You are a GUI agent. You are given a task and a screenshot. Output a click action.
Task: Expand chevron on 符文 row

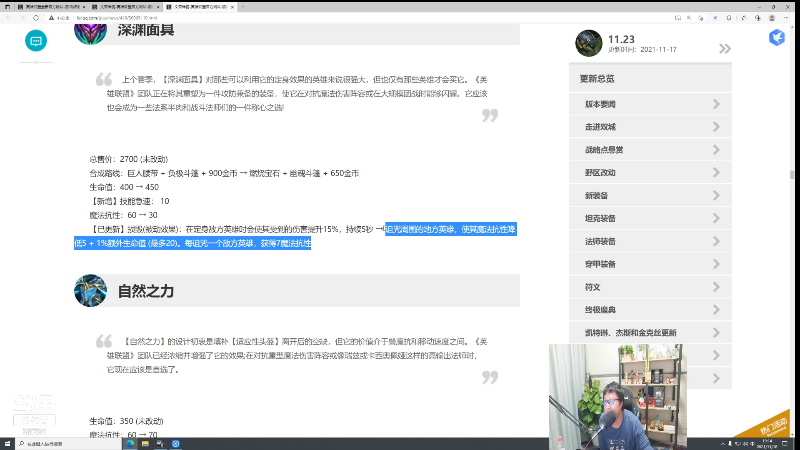[716, 287]
